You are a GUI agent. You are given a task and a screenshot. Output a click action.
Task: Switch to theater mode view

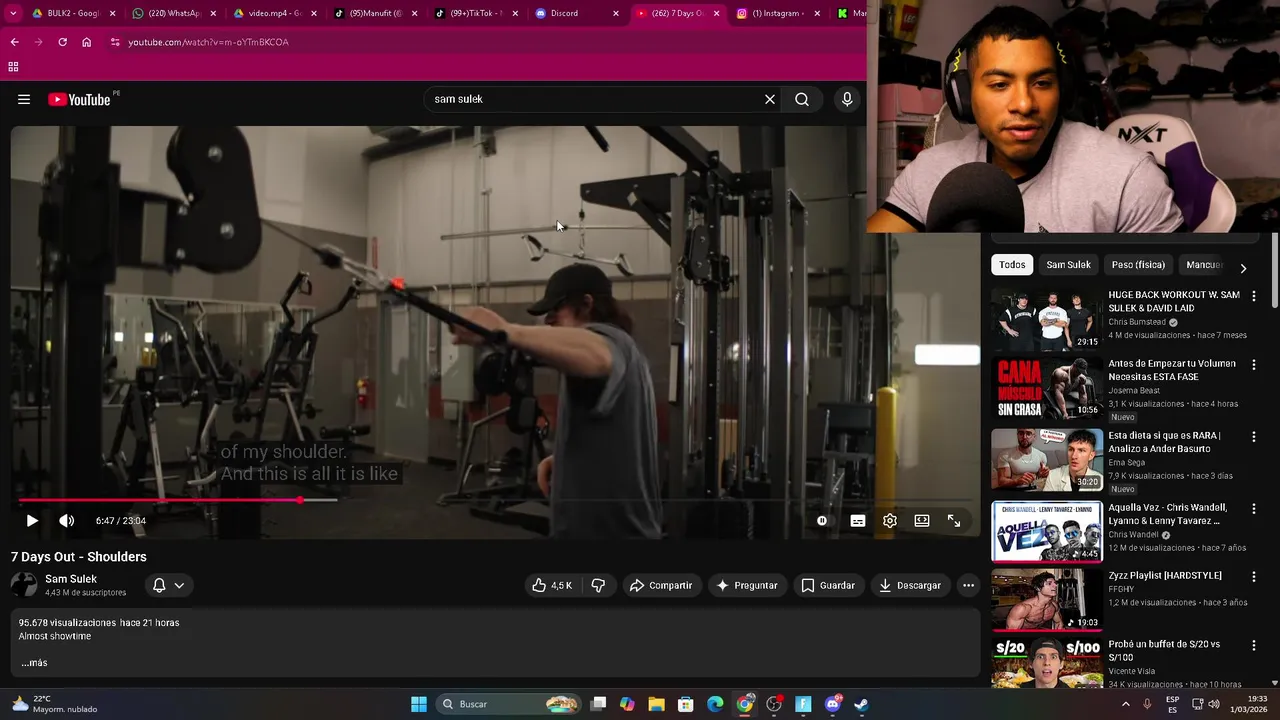922,520
